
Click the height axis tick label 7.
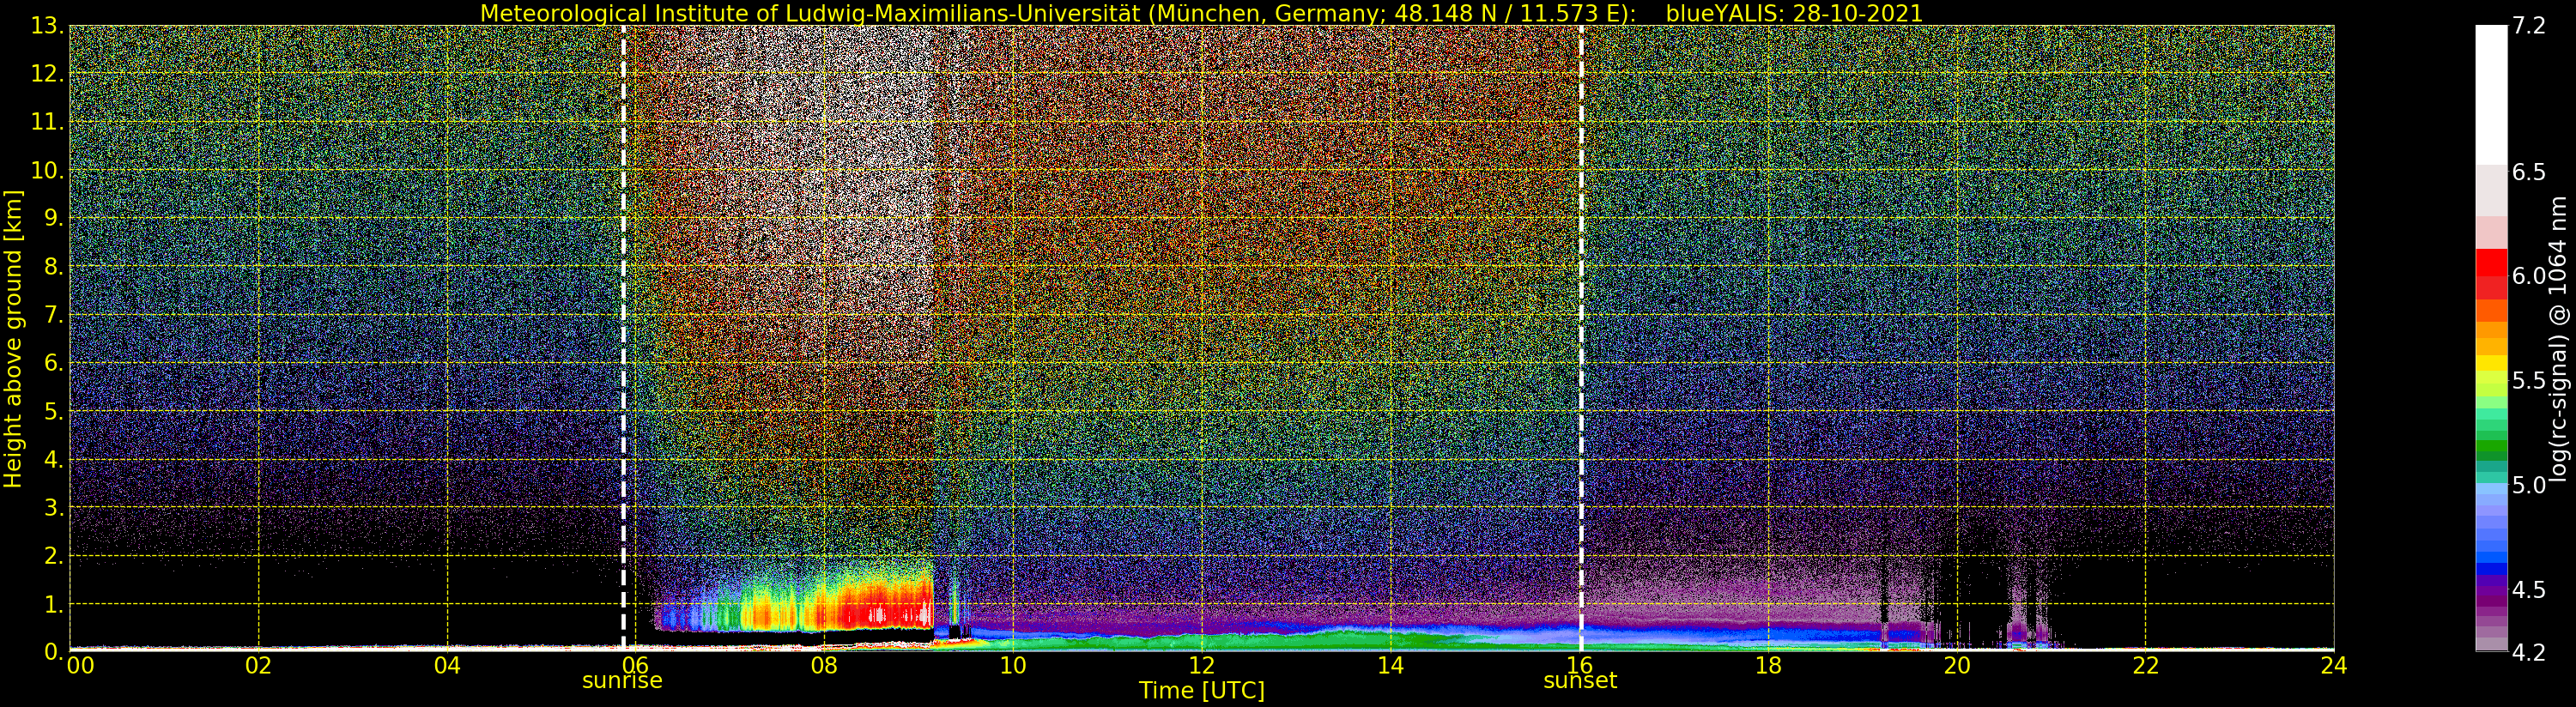(x=55, y=315)
